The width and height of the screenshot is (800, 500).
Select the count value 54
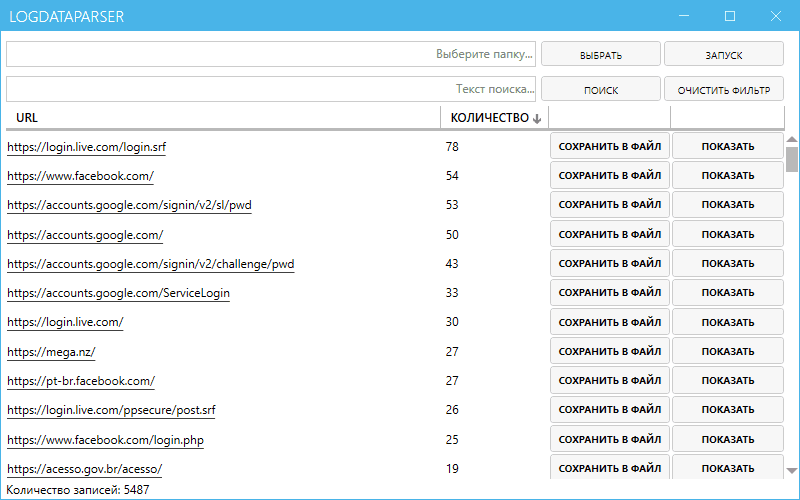(x=452, y=176)
